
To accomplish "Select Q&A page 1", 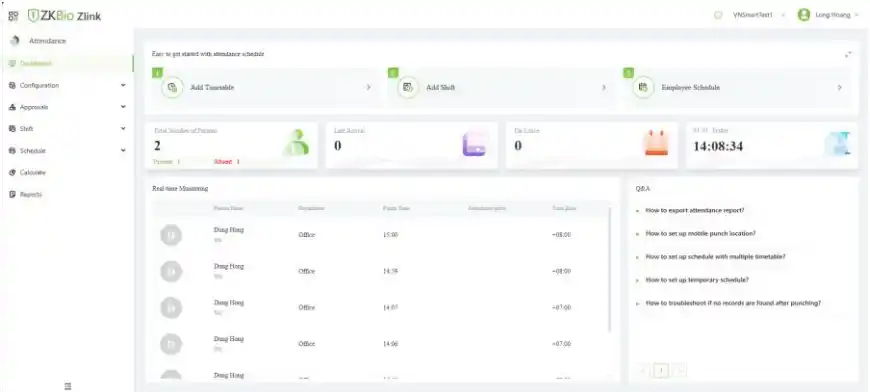I will pyautogui.click(x=661, y=370).
